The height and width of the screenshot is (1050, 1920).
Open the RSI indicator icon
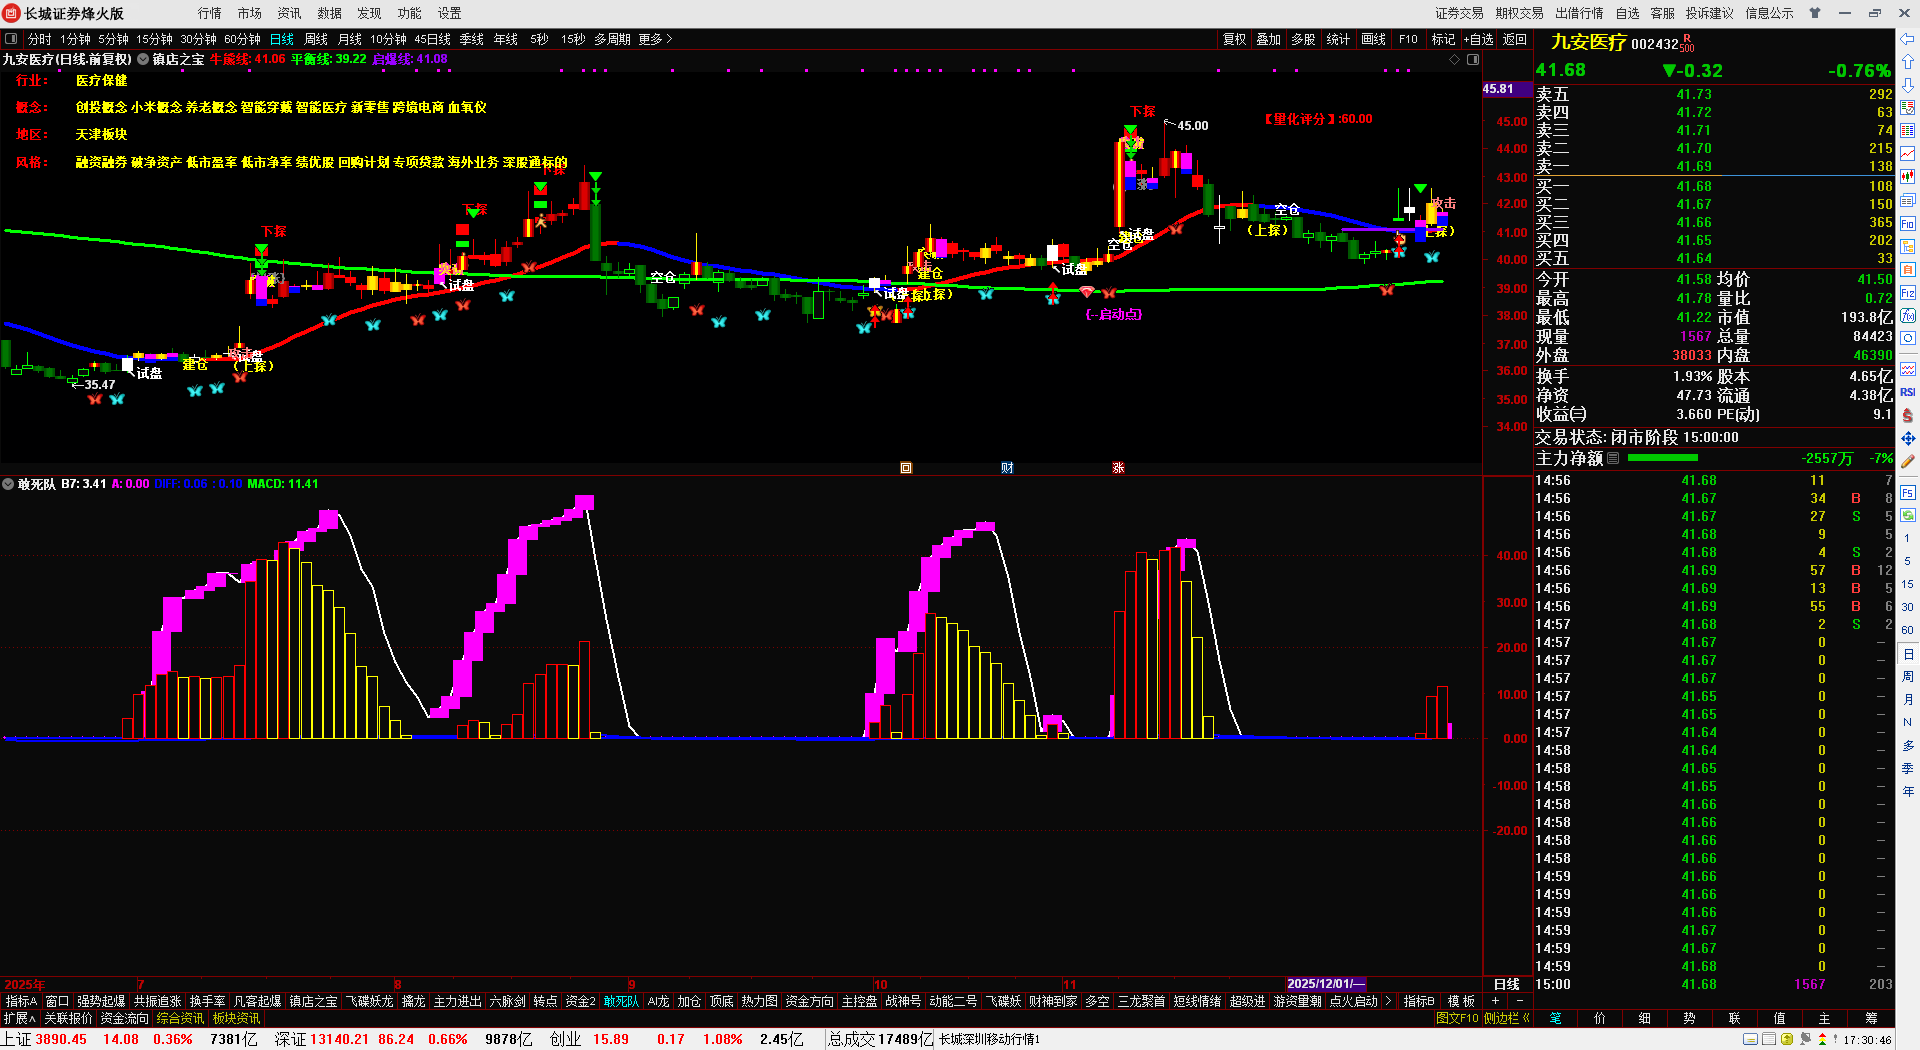[1908, 392]
